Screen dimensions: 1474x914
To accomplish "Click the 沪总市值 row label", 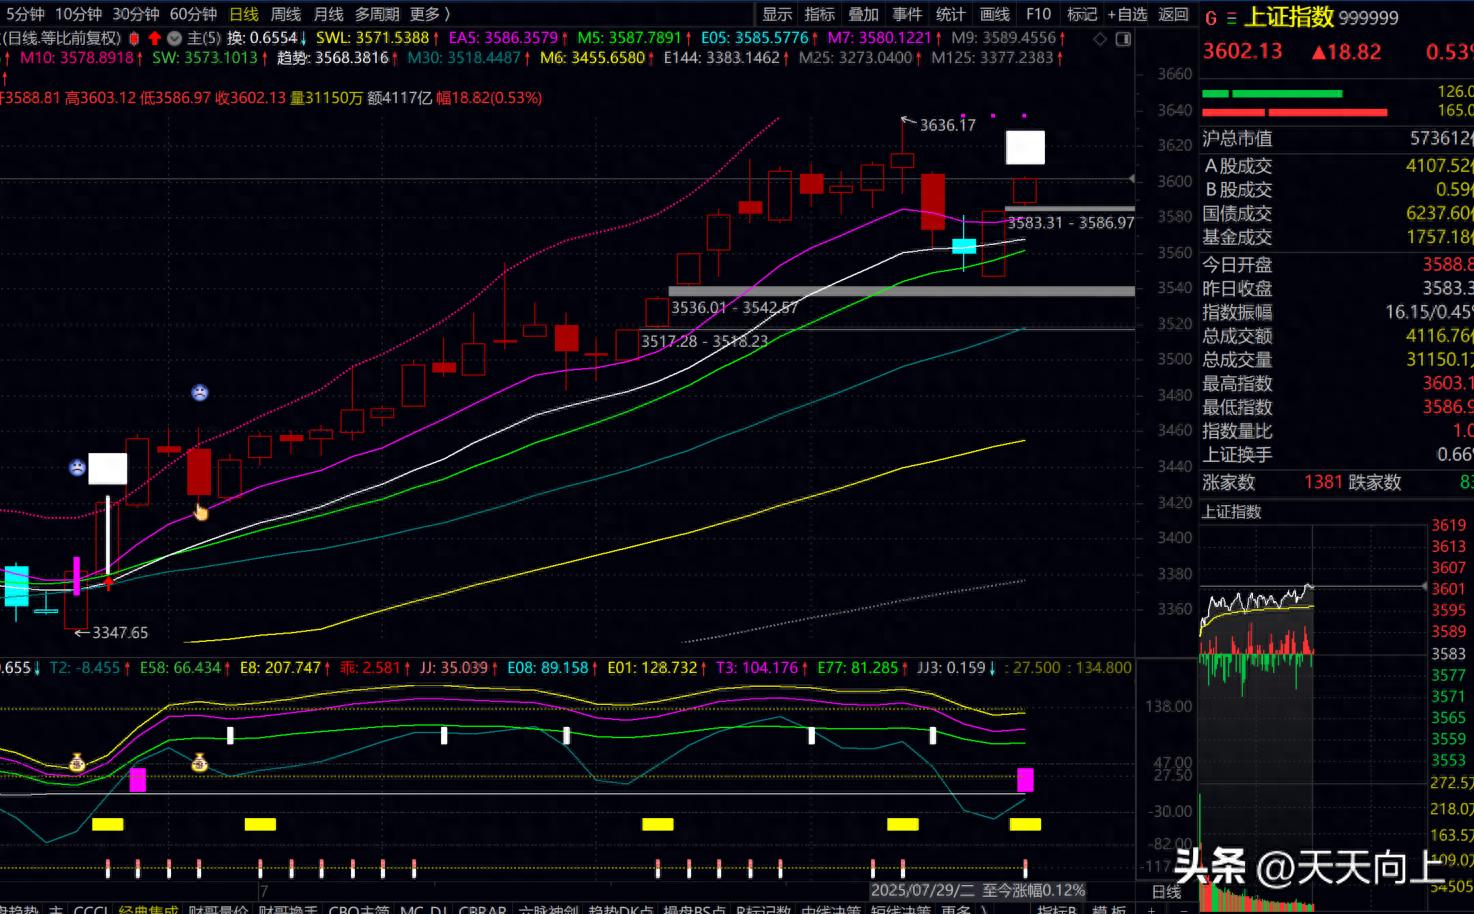I will coord(1237,139).
